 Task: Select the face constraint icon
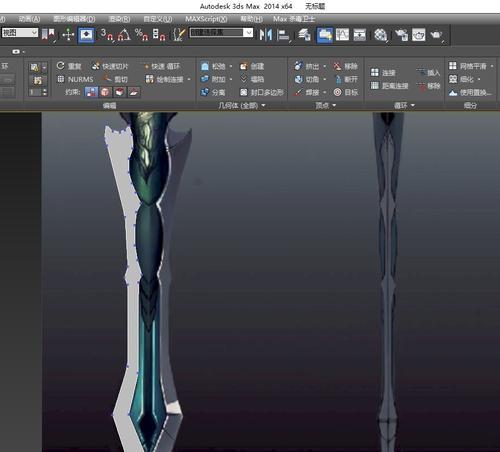[x=119, y=92]
